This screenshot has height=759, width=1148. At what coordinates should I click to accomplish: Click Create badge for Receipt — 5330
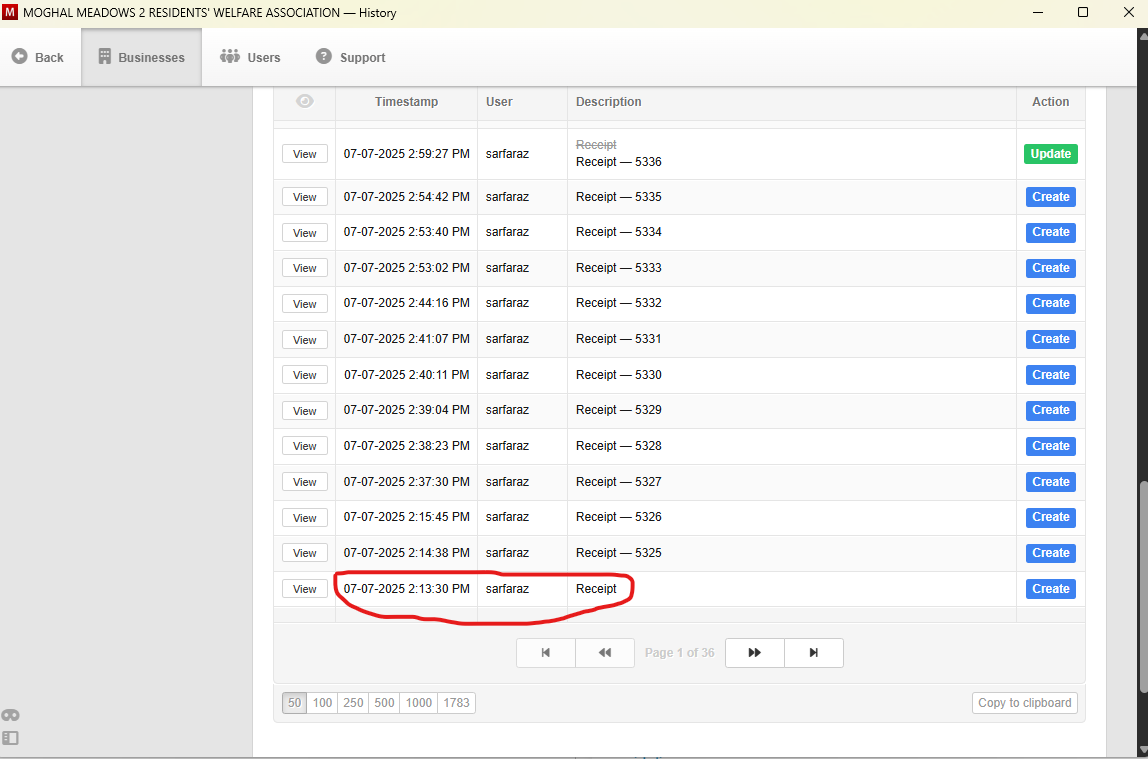point(1051,375)
